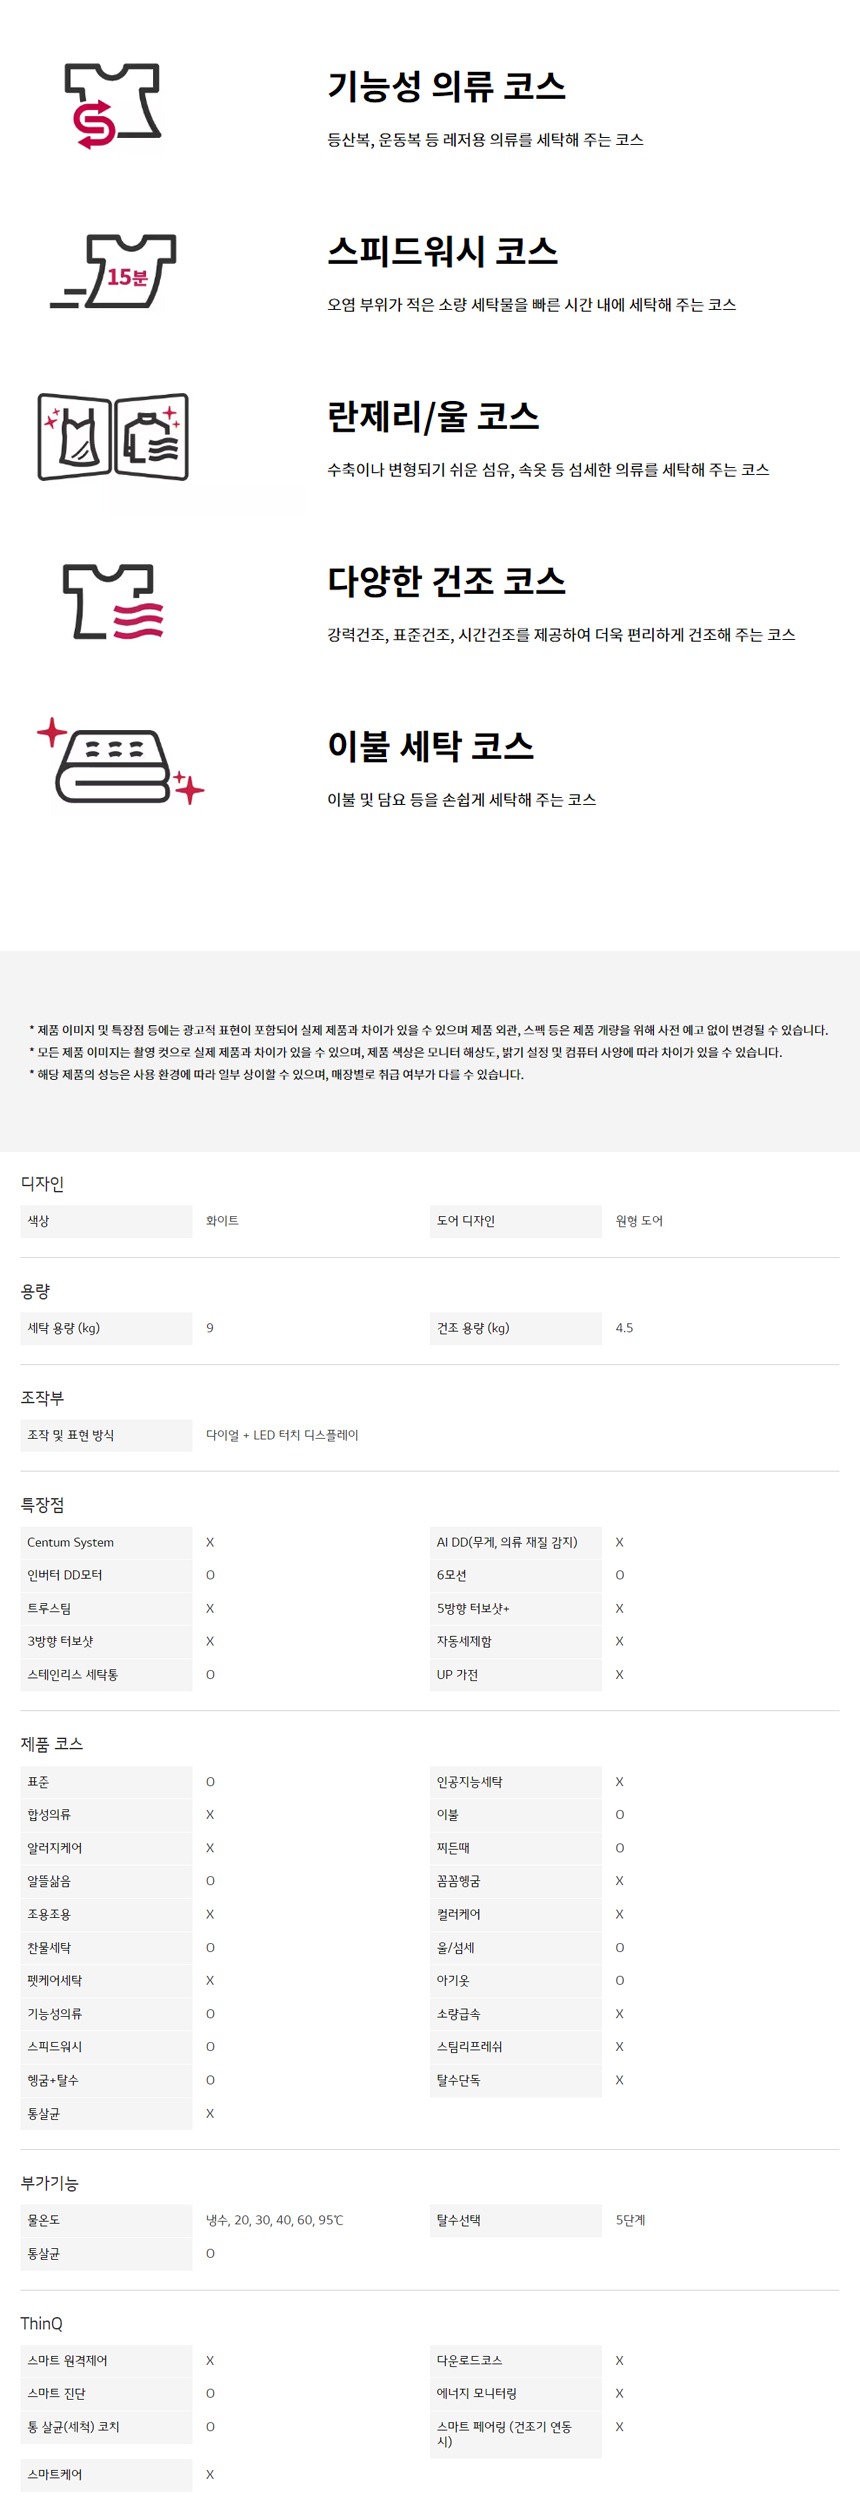The width and height of the screenshot is (860, 2500).
Task: Click the 찌든때 course label
Action: coord(516,1848)
